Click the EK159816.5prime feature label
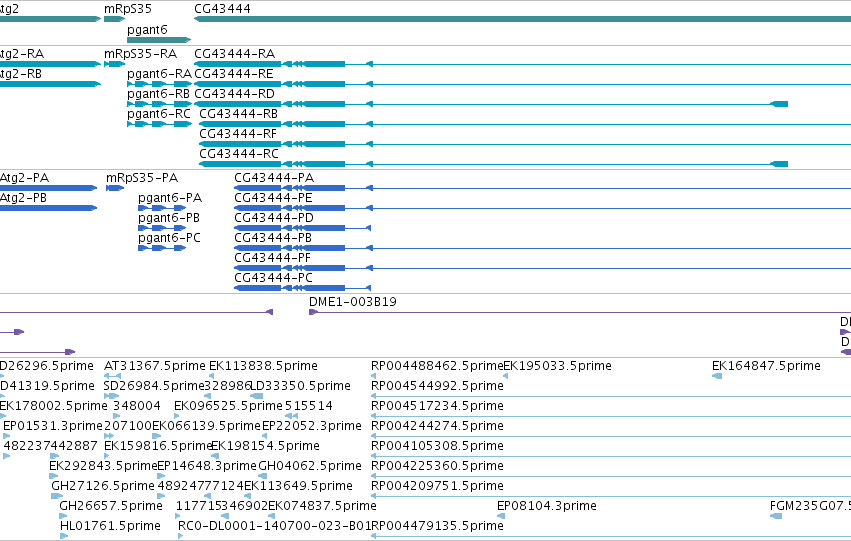The image size is (851, 541). (x=157, y=447)
